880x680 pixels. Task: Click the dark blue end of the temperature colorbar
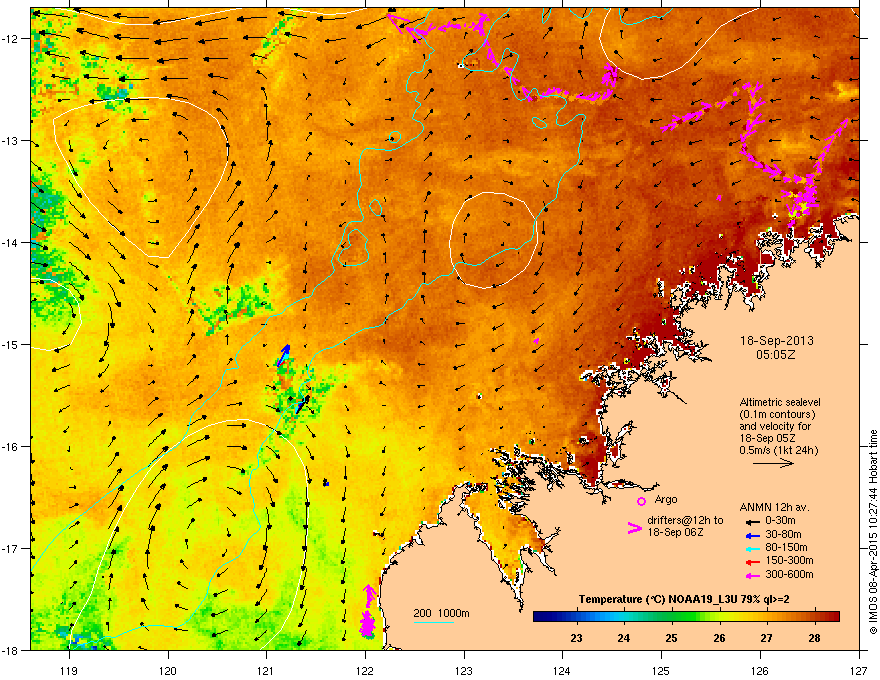(x=538, y=617)
